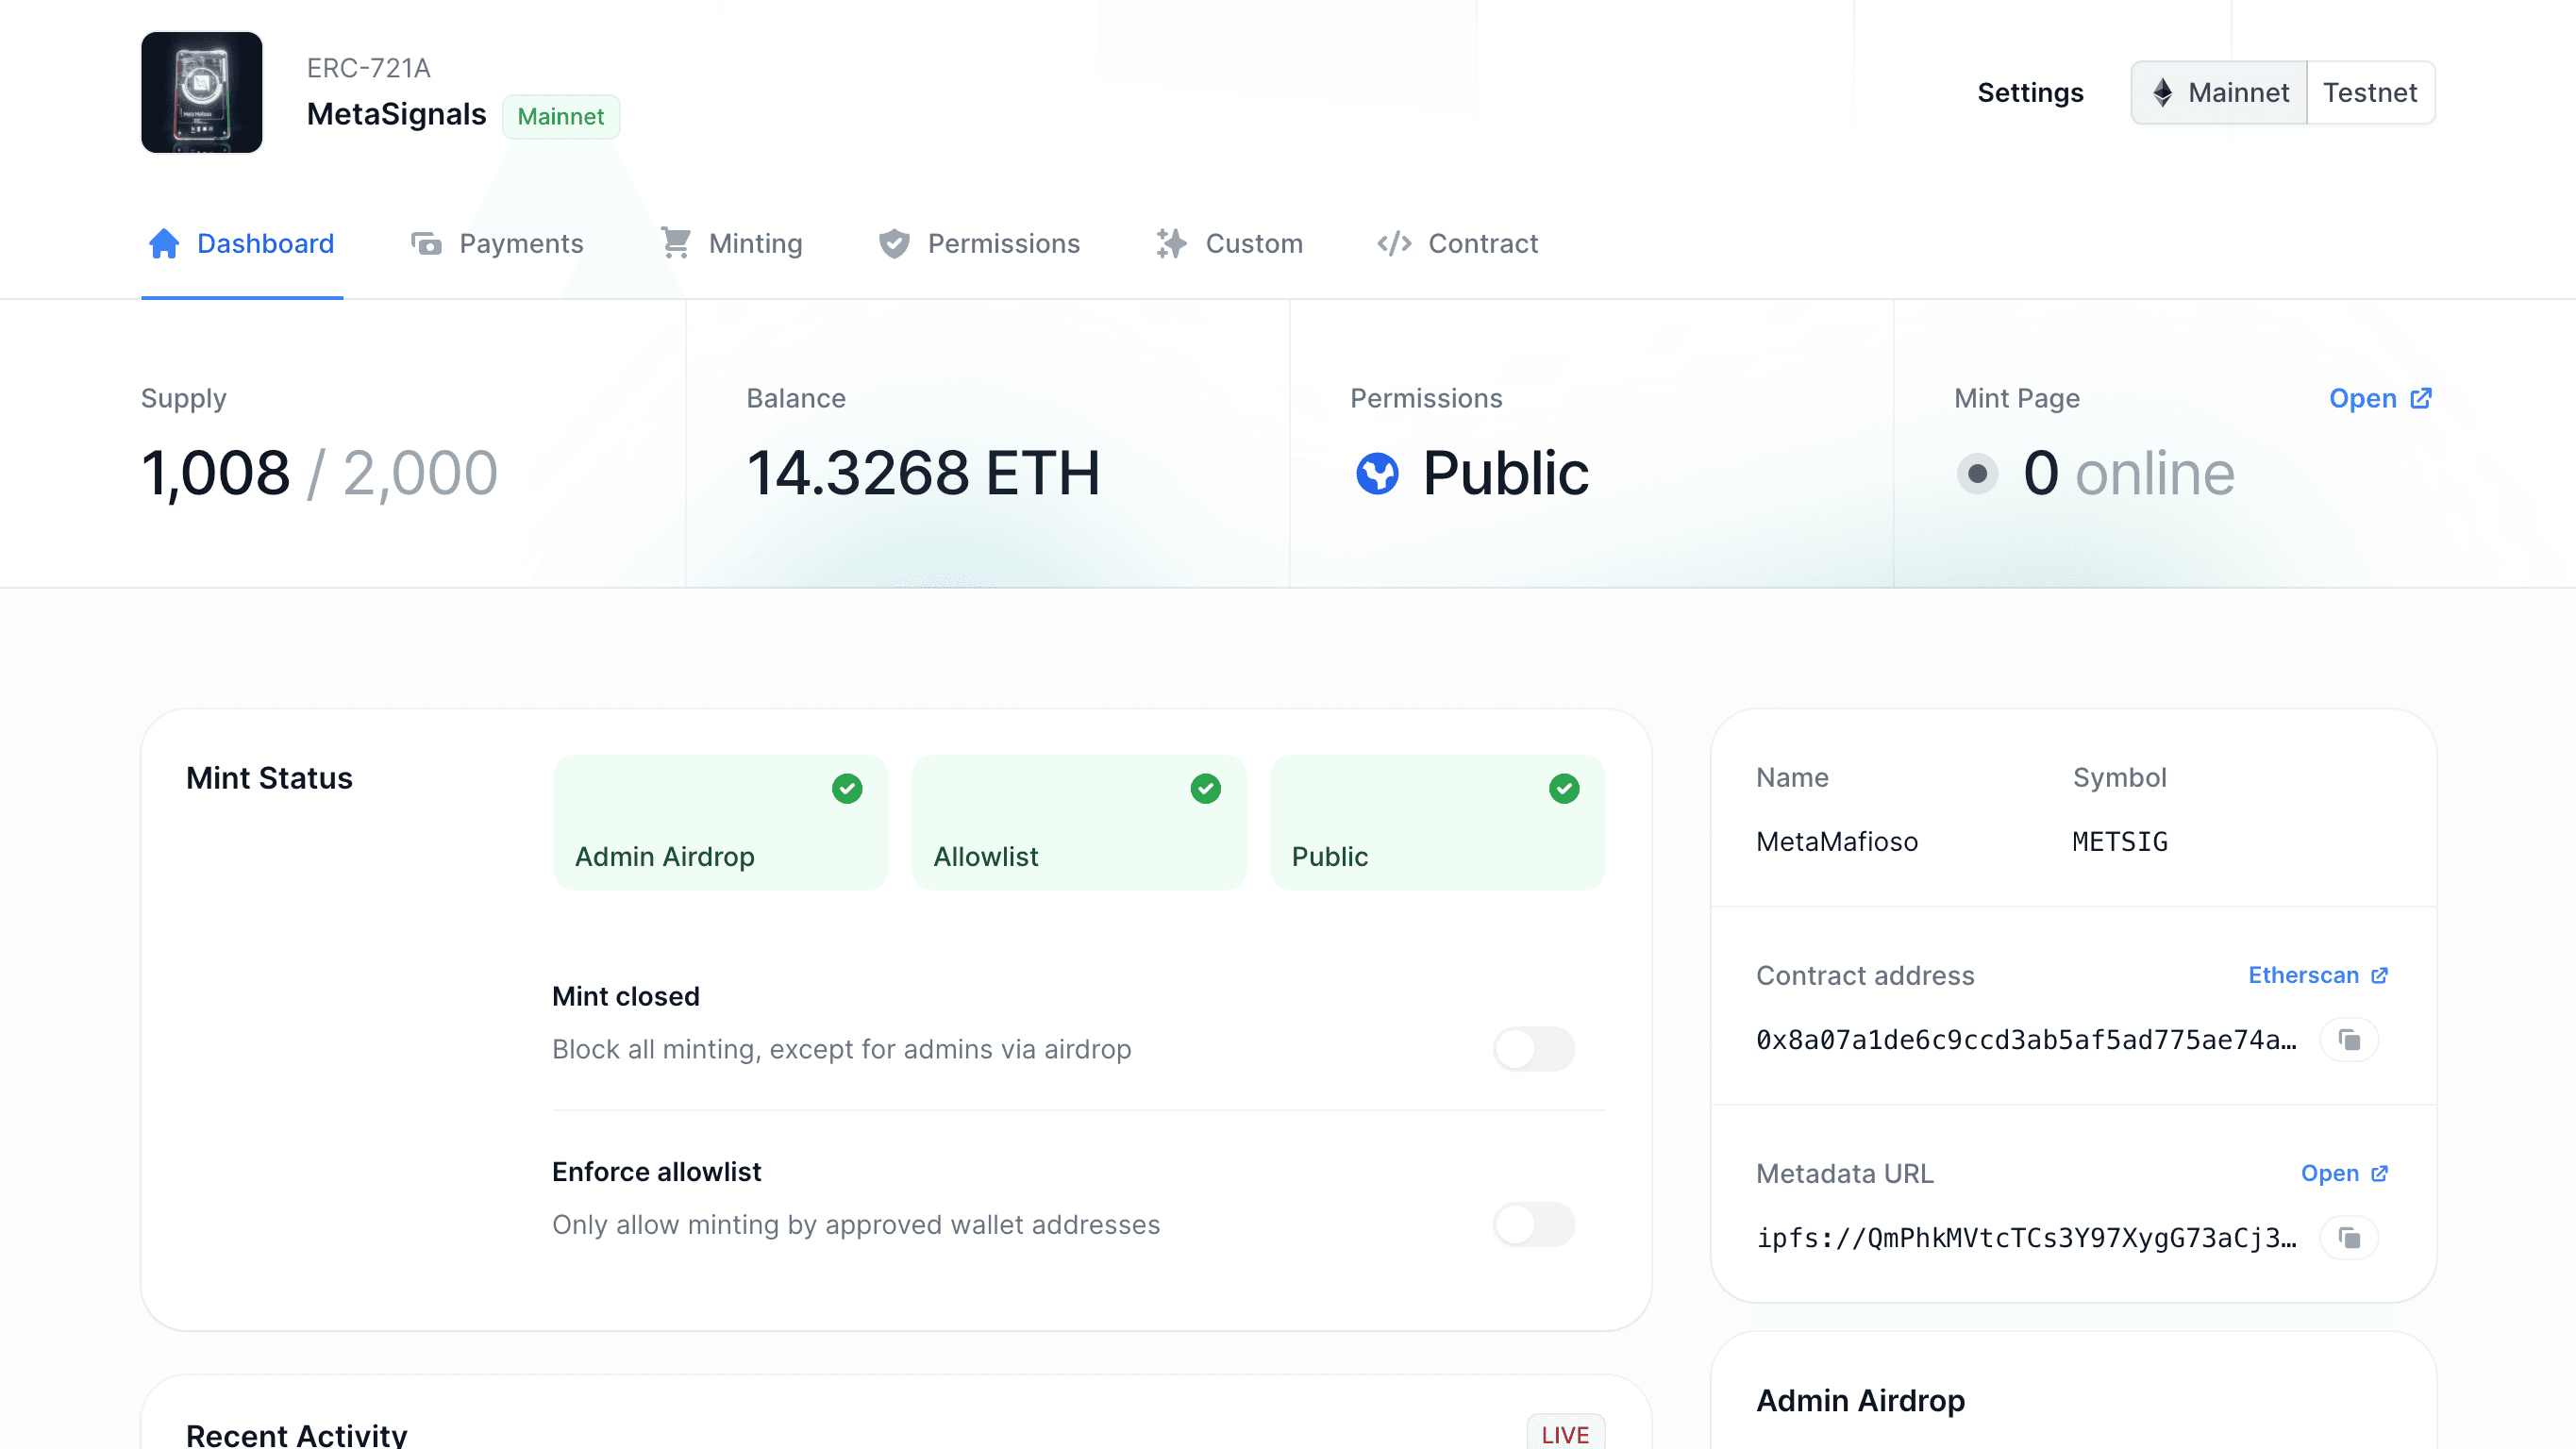This screenshot has width=2576, height=1449.
Task: Click the Custom settings gear icon
Action: (x=1173, y=242)
